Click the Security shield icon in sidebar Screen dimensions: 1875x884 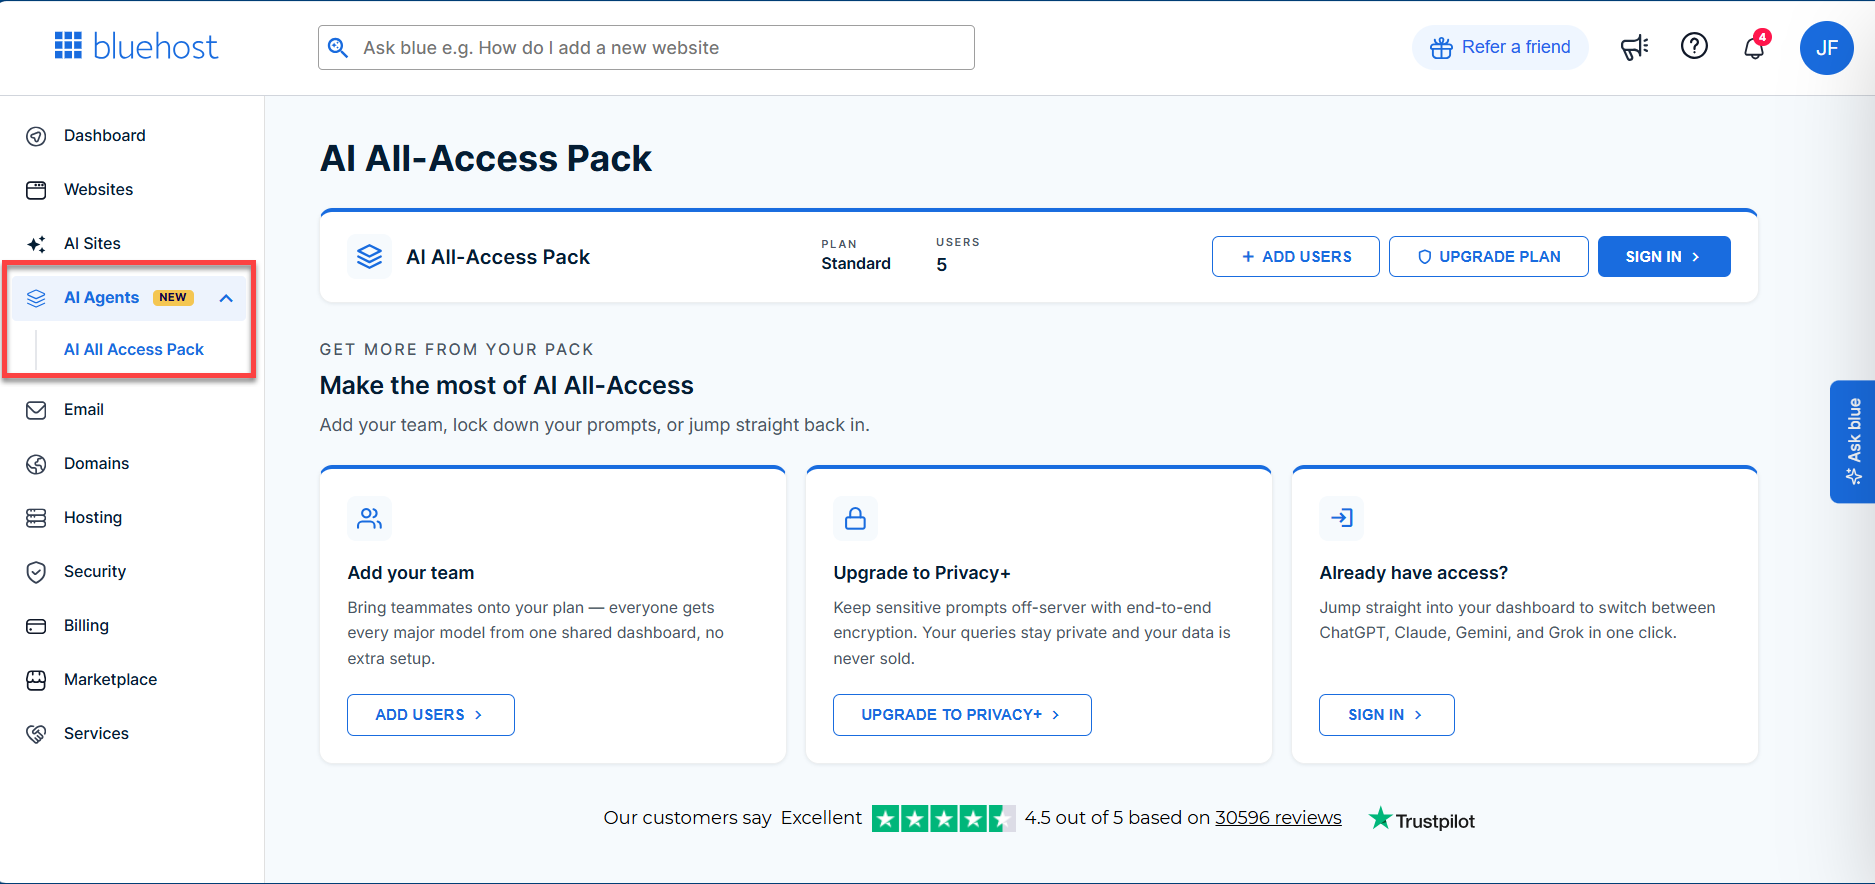coord(36,572)
